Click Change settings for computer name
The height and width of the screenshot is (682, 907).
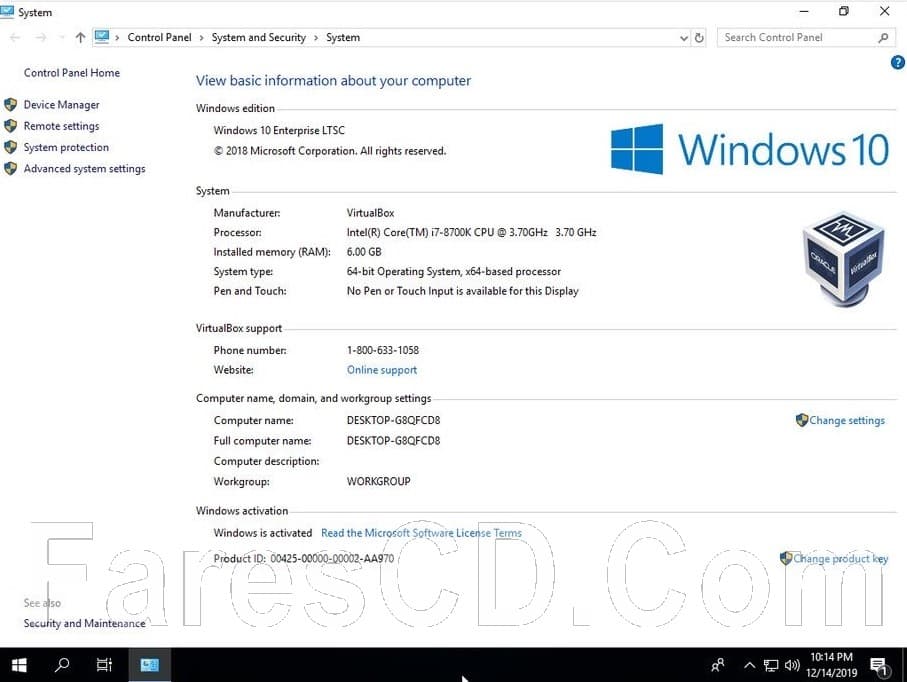[847, 421]
